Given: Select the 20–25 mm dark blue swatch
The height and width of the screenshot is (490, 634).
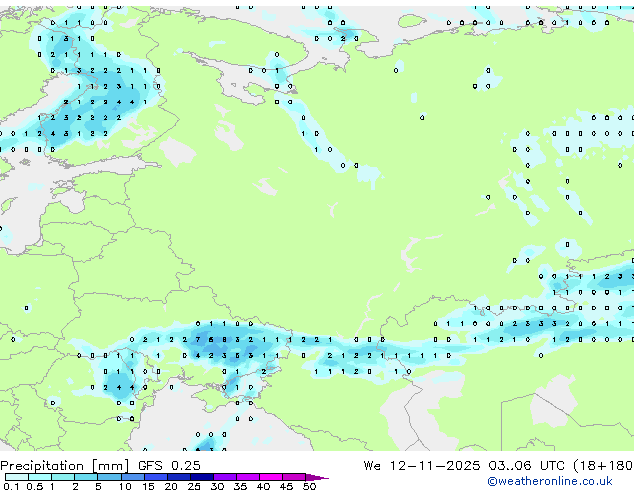Looking at the screenshot, I should (178, 477).
